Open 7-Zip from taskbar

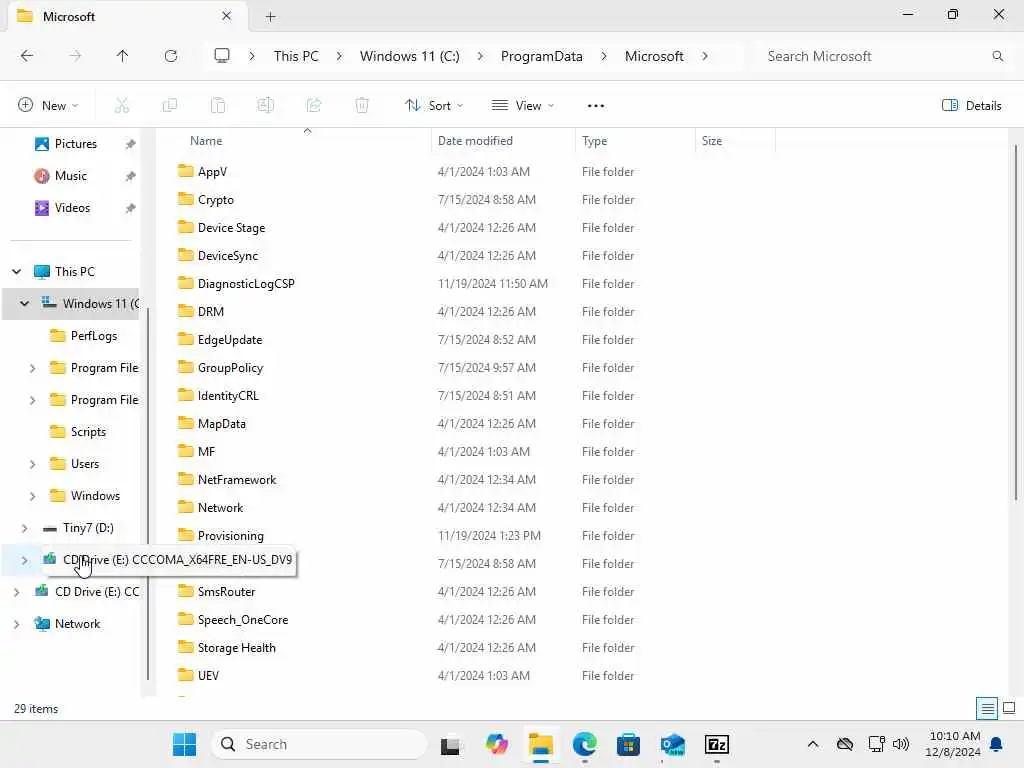pos(716,744)
